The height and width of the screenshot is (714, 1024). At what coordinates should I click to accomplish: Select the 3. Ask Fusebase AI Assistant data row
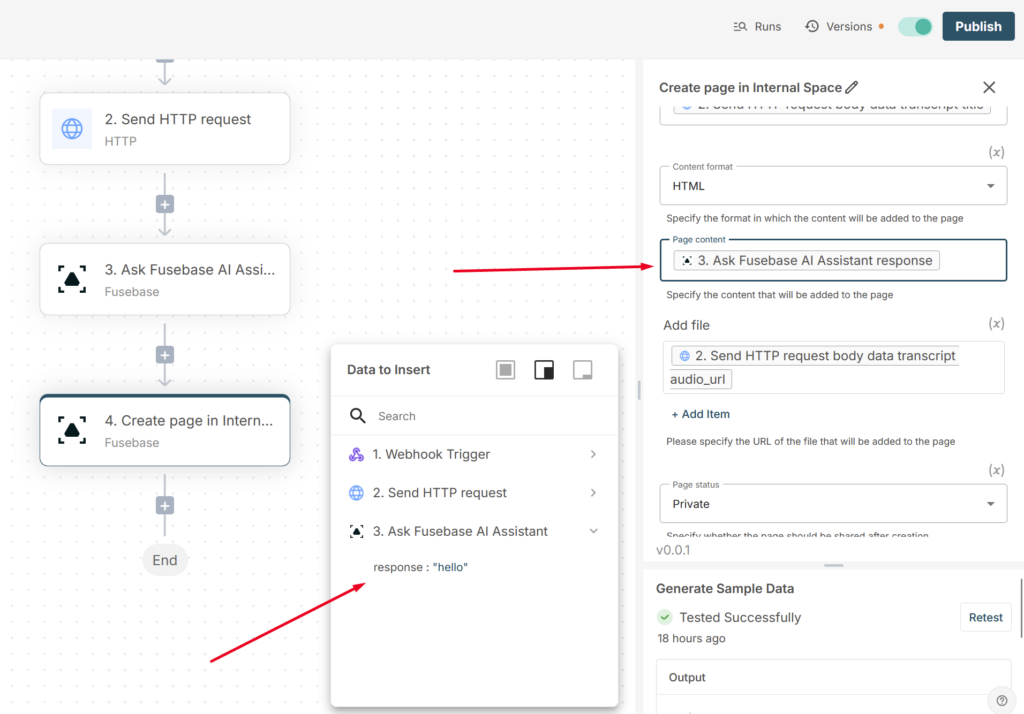click(474, 531)
